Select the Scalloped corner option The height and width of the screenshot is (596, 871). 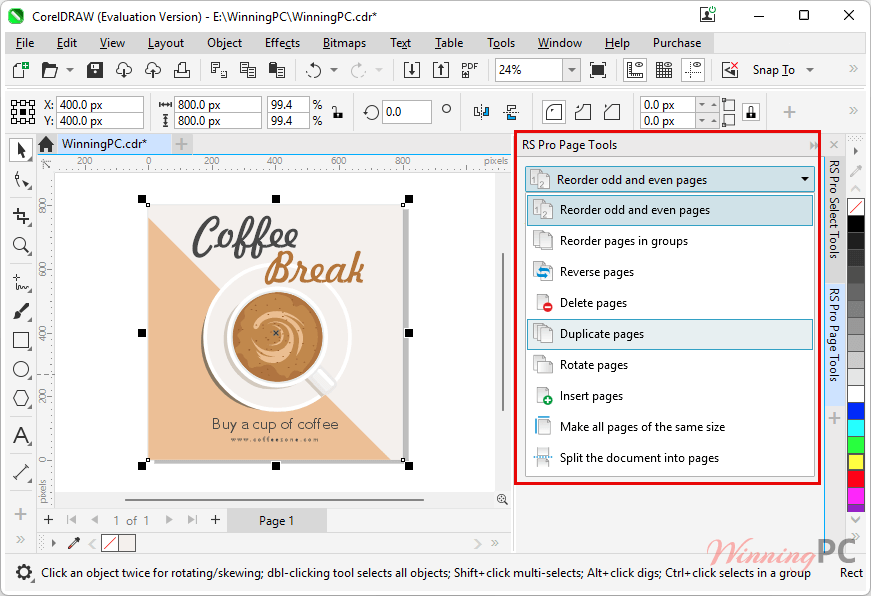click(x=583, y=112)
